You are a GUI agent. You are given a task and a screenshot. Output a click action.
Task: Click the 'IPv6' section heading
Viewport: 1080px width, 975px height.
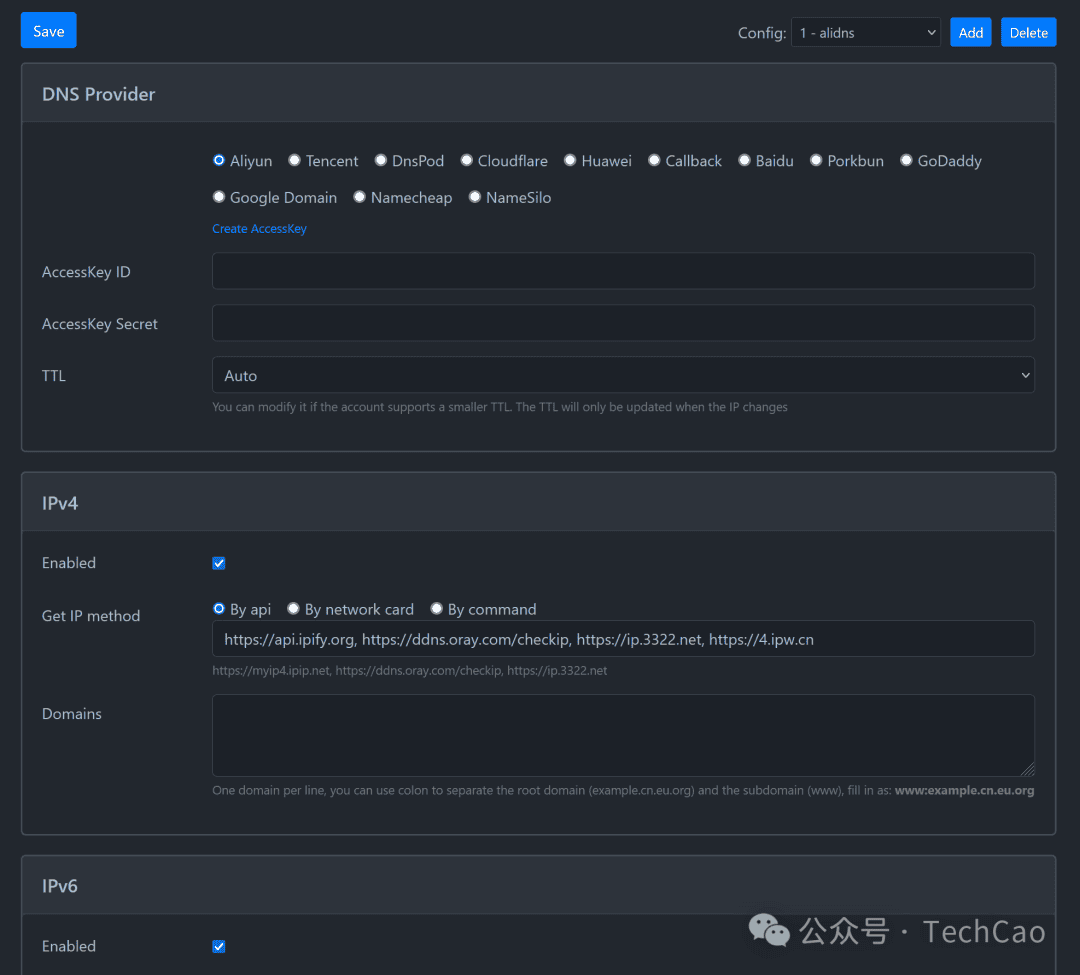(x=60, y=886)
